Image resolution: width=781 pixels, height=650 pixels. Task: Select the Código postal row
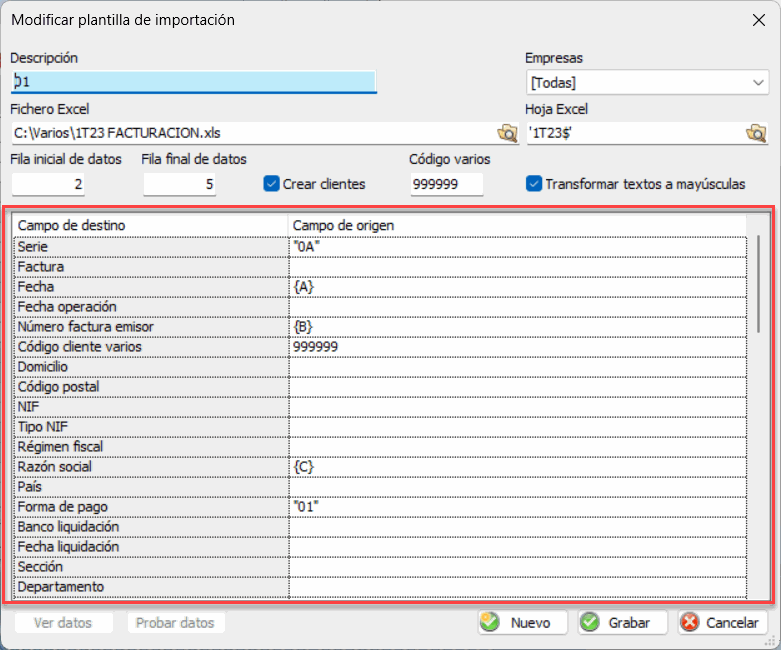[x=151, y=387]
